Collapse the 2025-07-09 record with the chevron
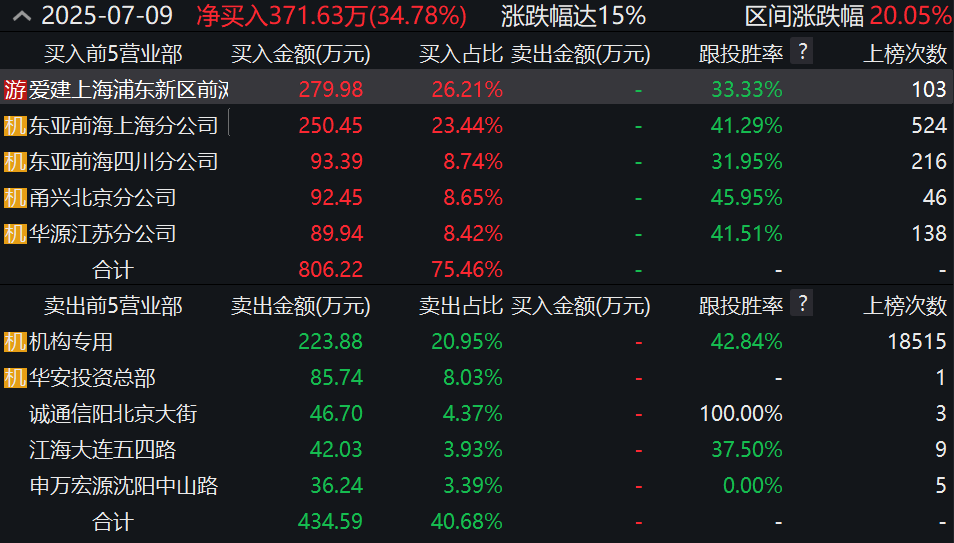The height and width of the screenshot is (543, 954). pyautogui.click(x=21, y=16)
